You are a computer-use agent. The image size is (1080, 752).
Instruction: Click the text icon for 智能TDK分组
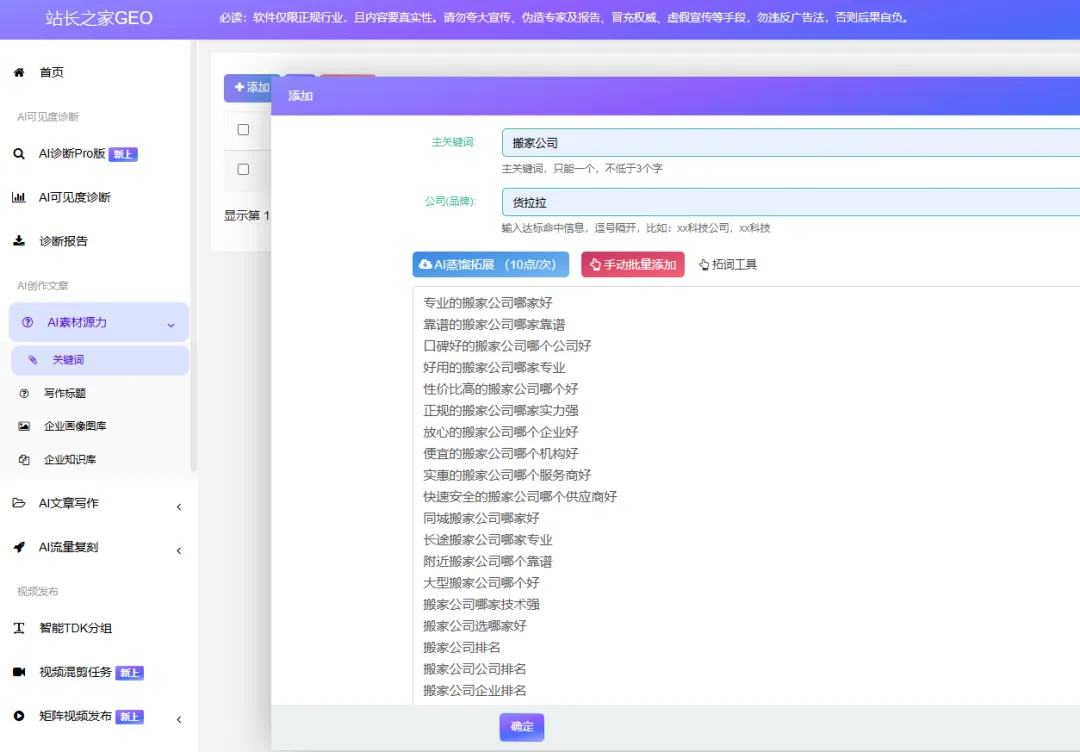click(x=19, y=628)
